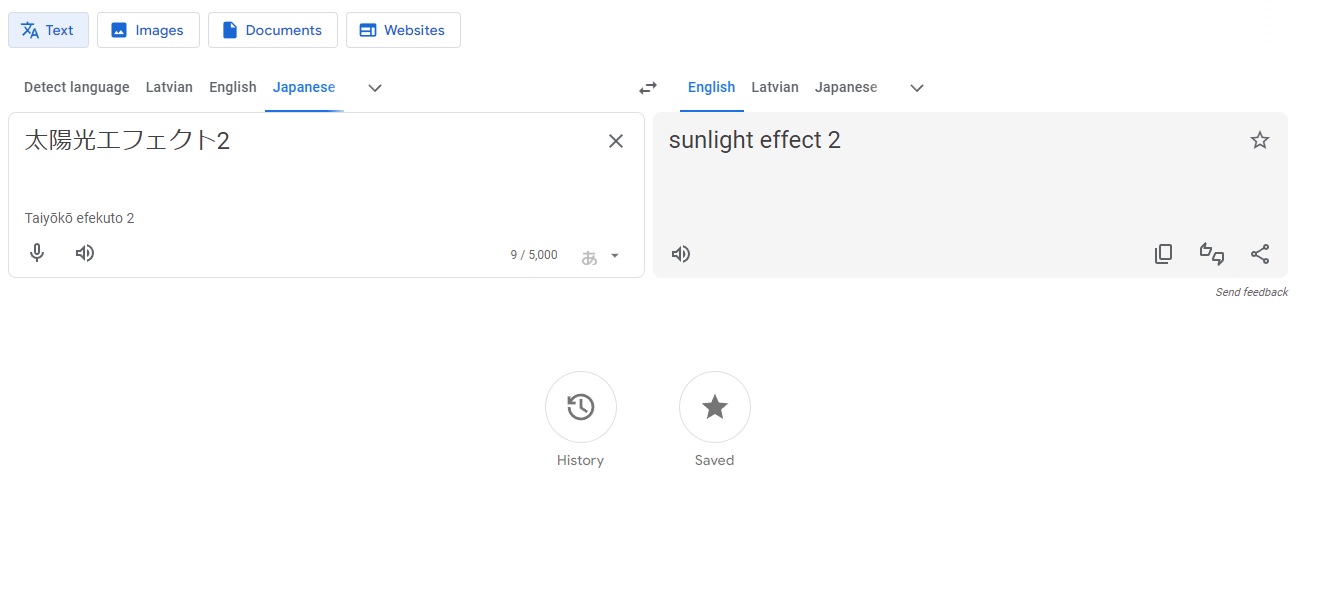The image size is (1326, 596).
Task: Switch to Documents translation mode
Action: pos(273,30)
